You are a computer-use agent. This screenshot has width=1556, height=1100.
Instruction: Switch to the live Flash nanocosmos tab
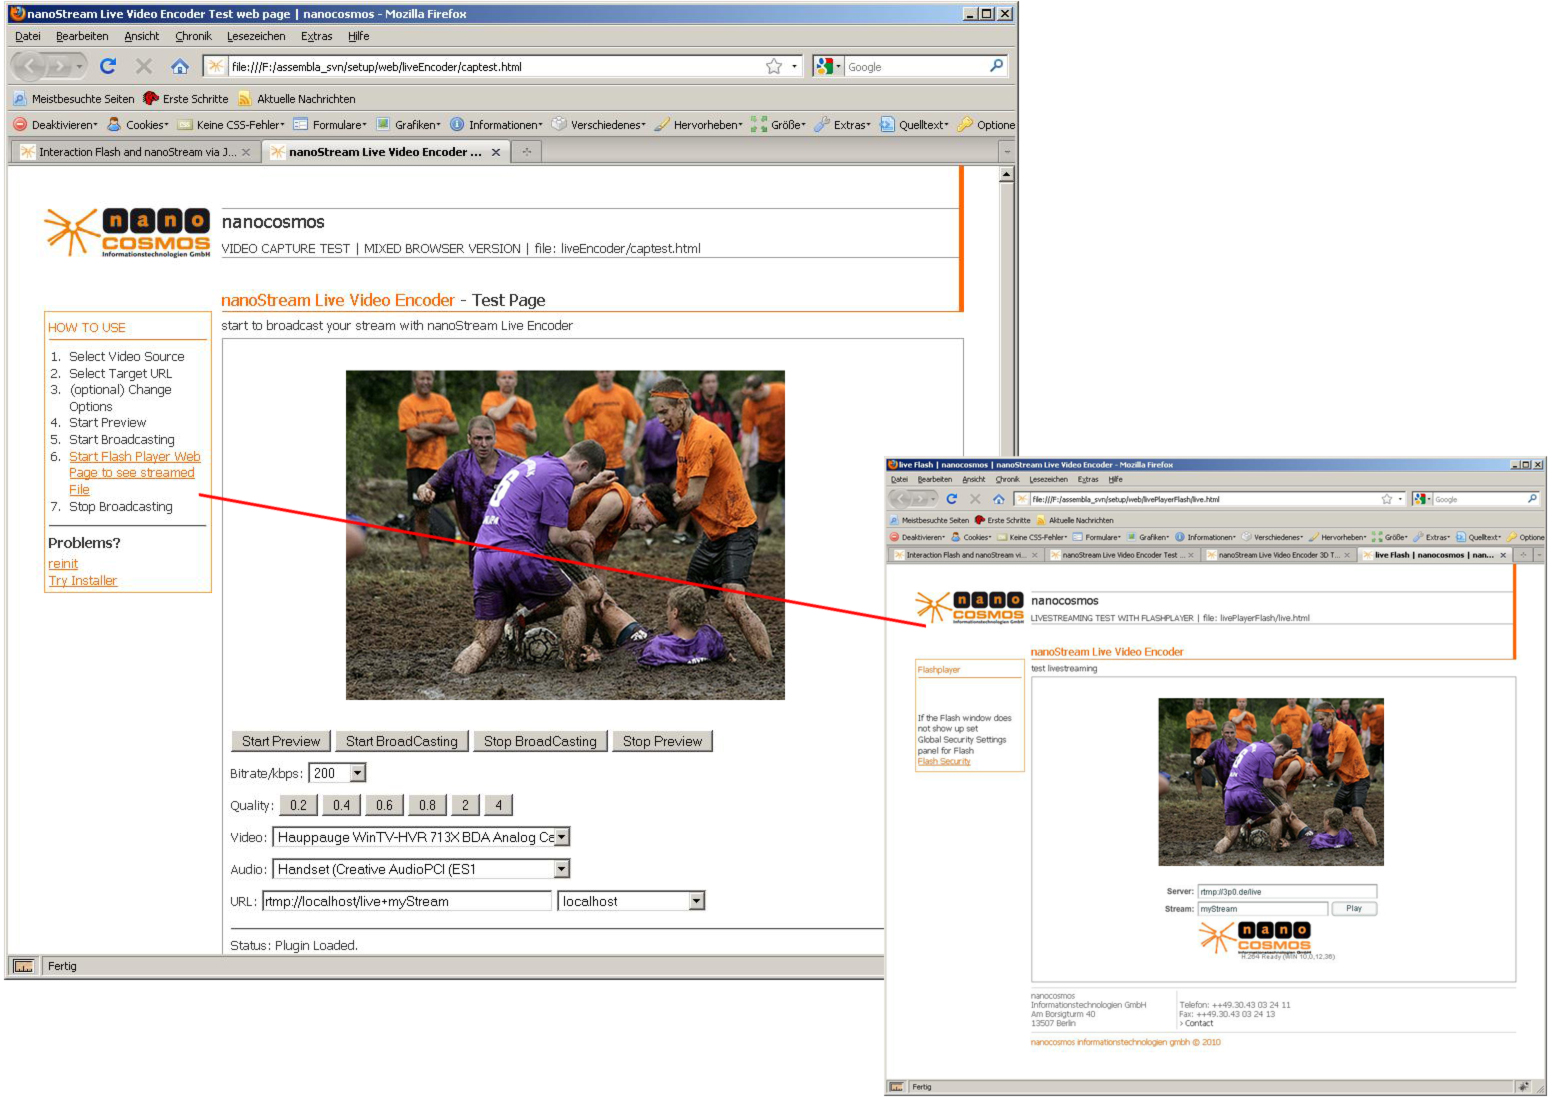(1439, 554)
